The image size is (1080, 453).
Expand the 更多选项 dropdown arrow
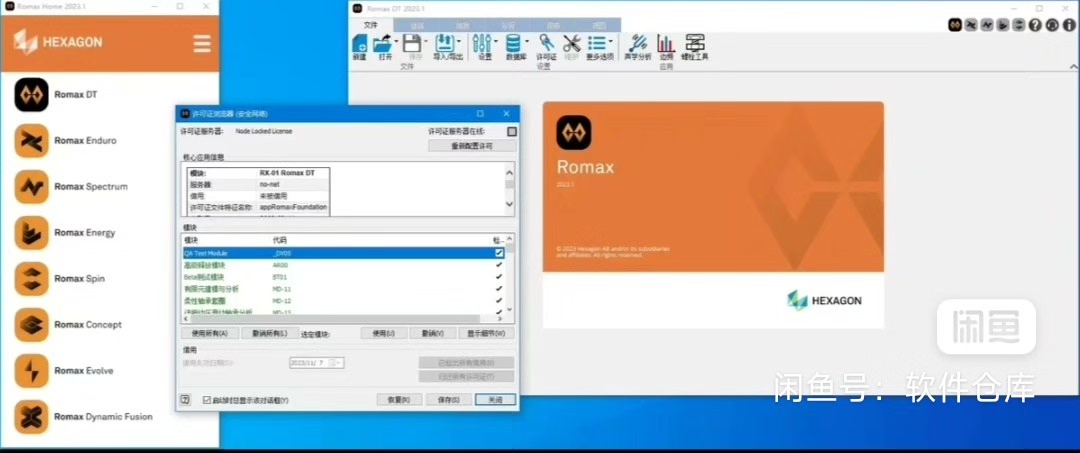pyautogui.click(x=611, y=42)
